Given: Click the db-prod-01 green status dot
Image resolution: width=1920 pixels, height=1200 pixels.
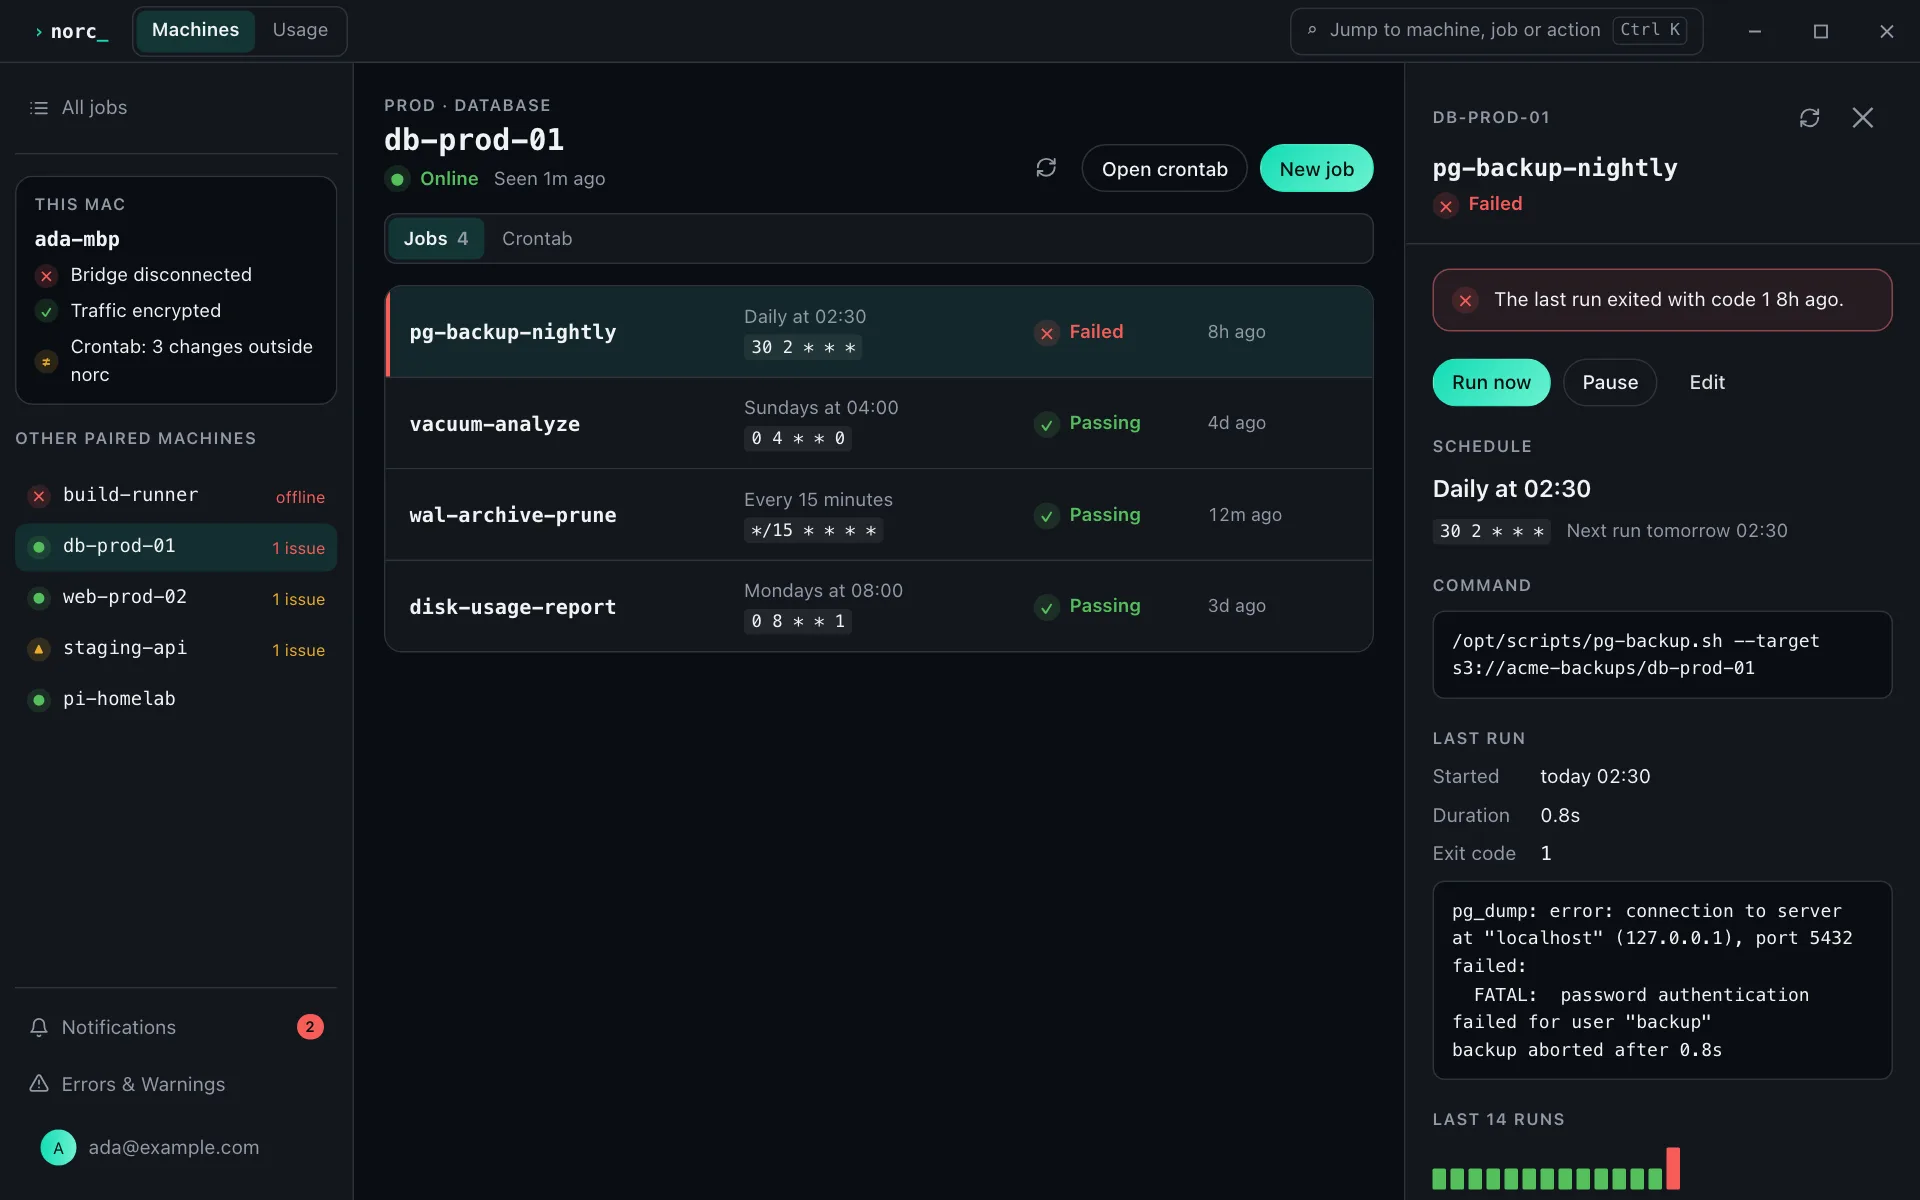Looking at the screenshot, I should pyautogui.click(x=39, y=547).
